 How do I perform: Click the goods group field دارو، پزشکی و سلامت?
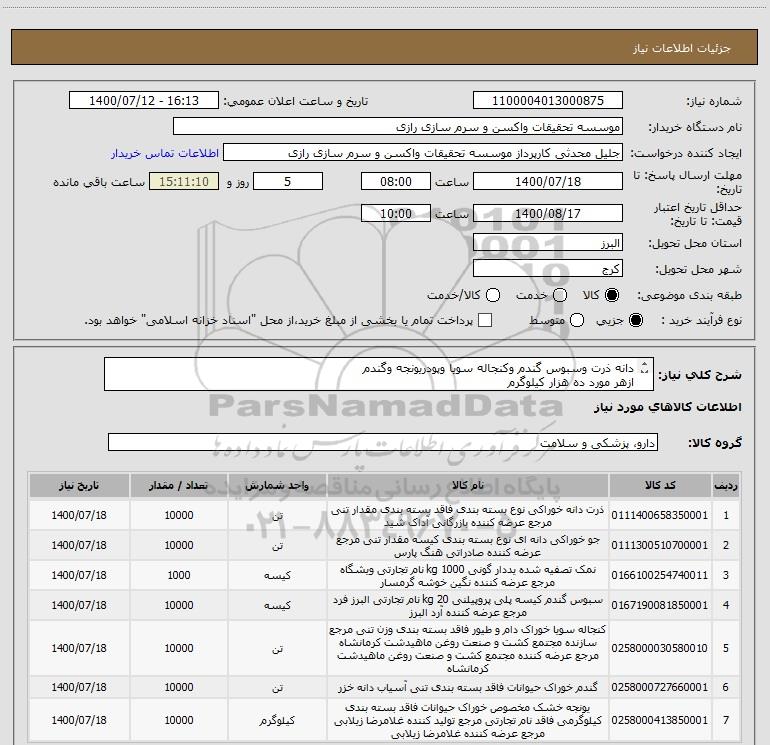(x=383, y=442)
